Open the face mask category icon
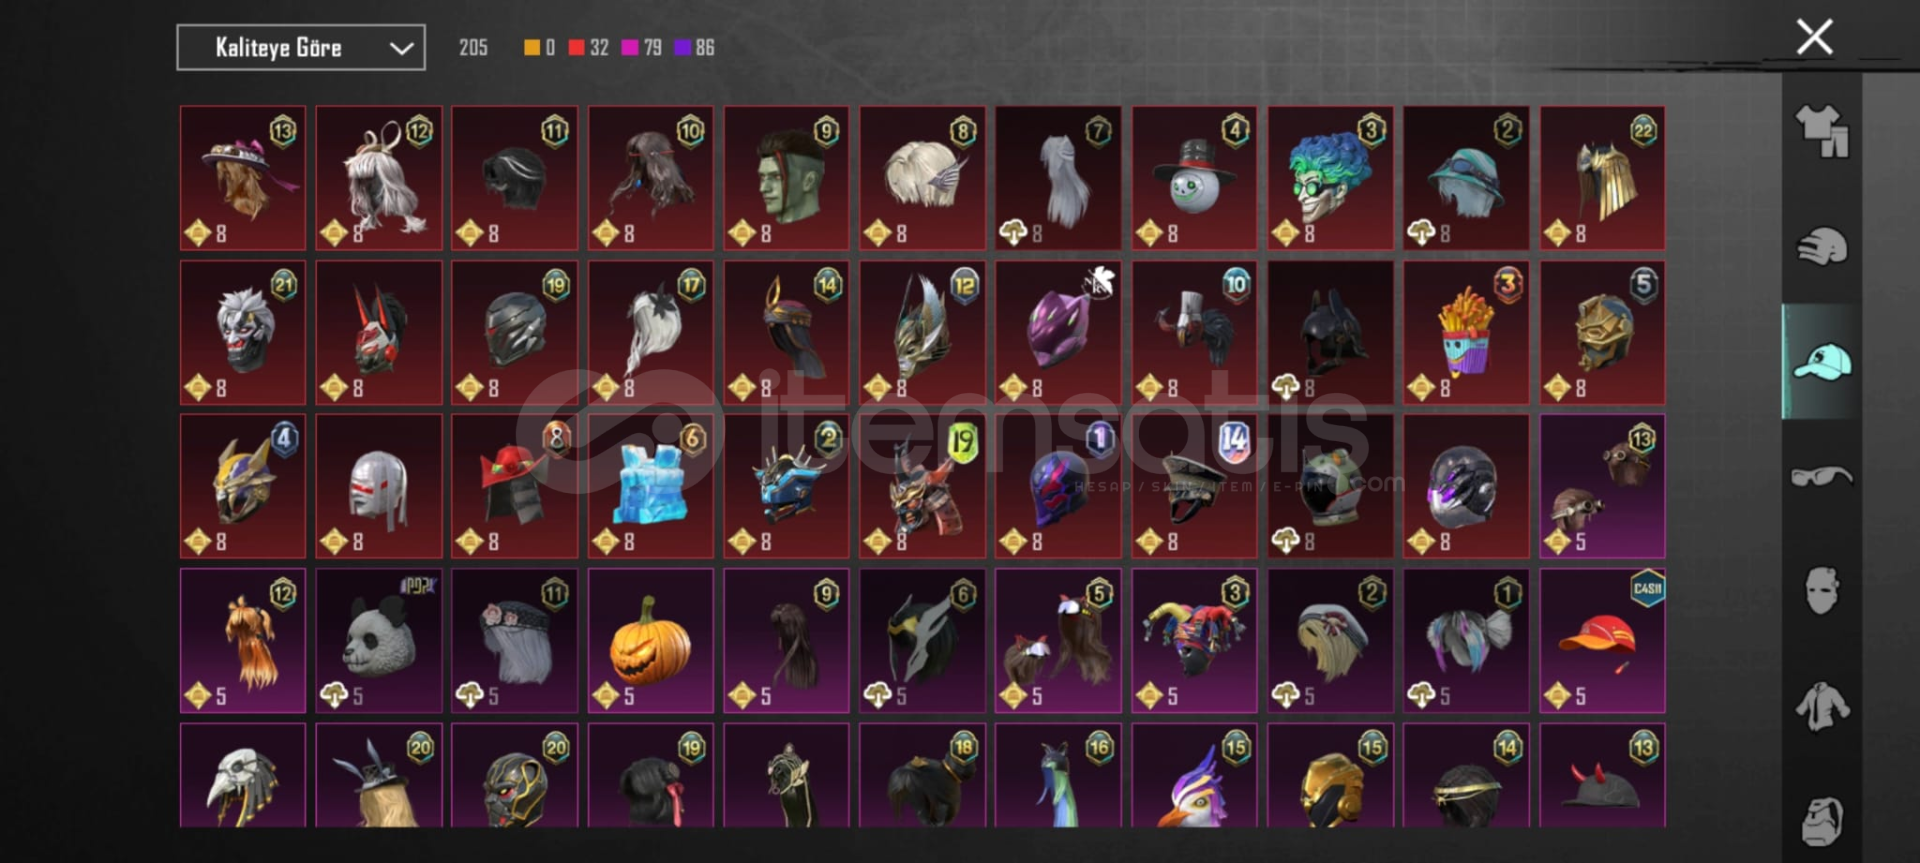 (x=1822, y=591)
